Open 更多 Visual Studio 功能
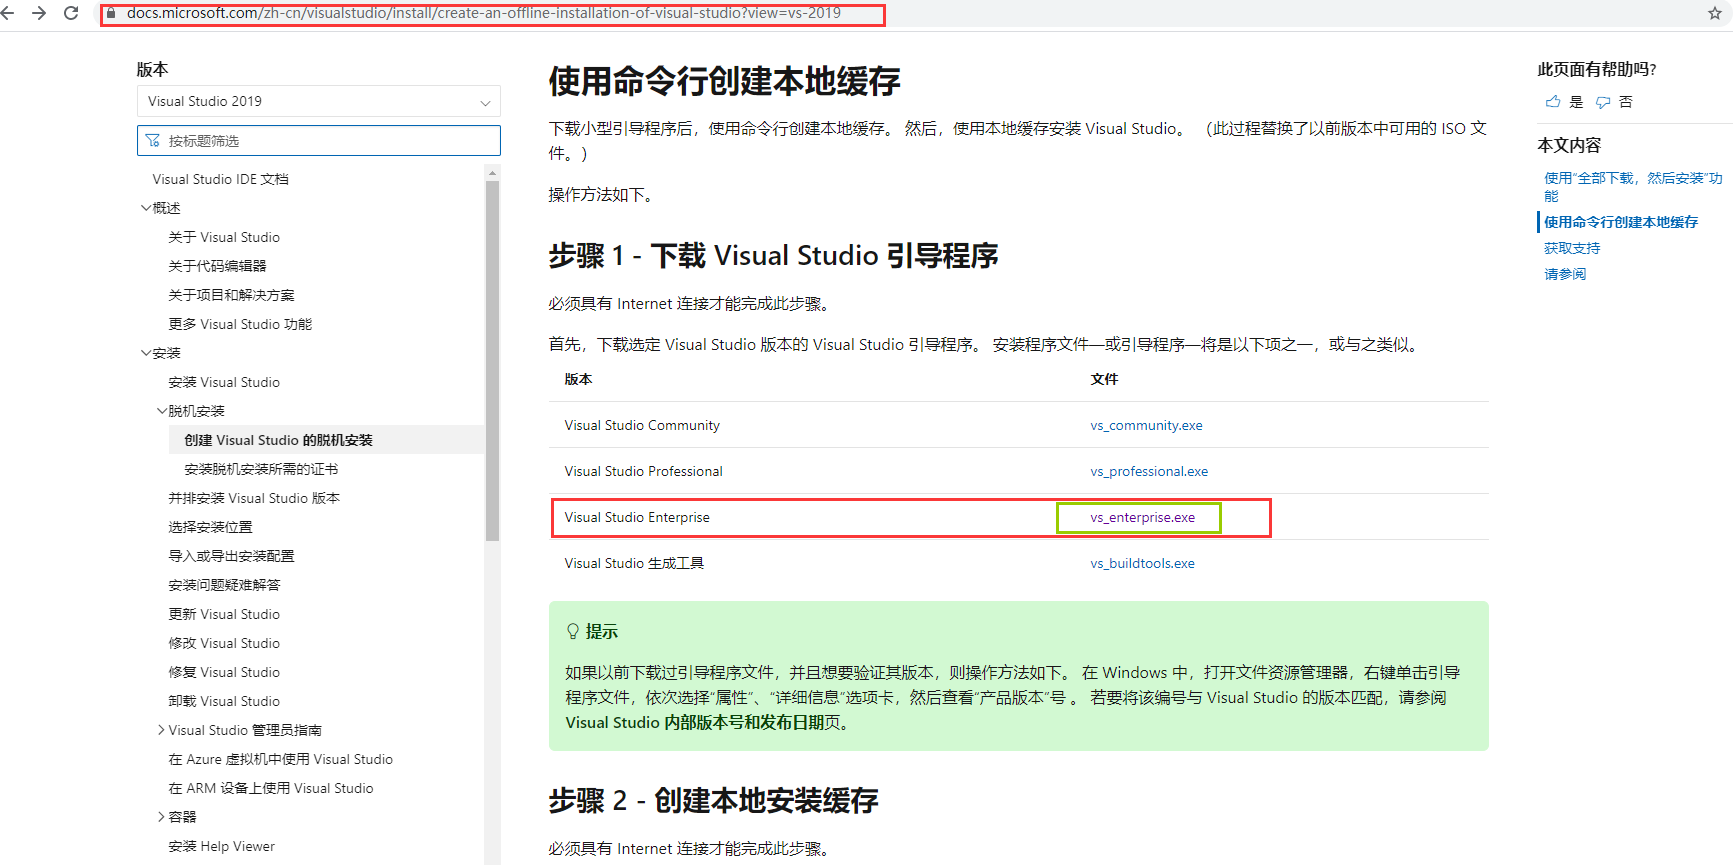This screenshot has height=865, width=1733. [240, 324]
